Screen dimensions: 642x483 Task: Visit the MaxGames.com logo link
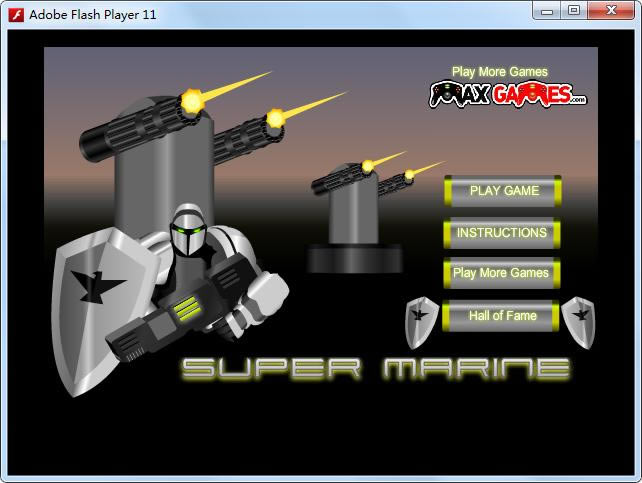pos(507,94)
